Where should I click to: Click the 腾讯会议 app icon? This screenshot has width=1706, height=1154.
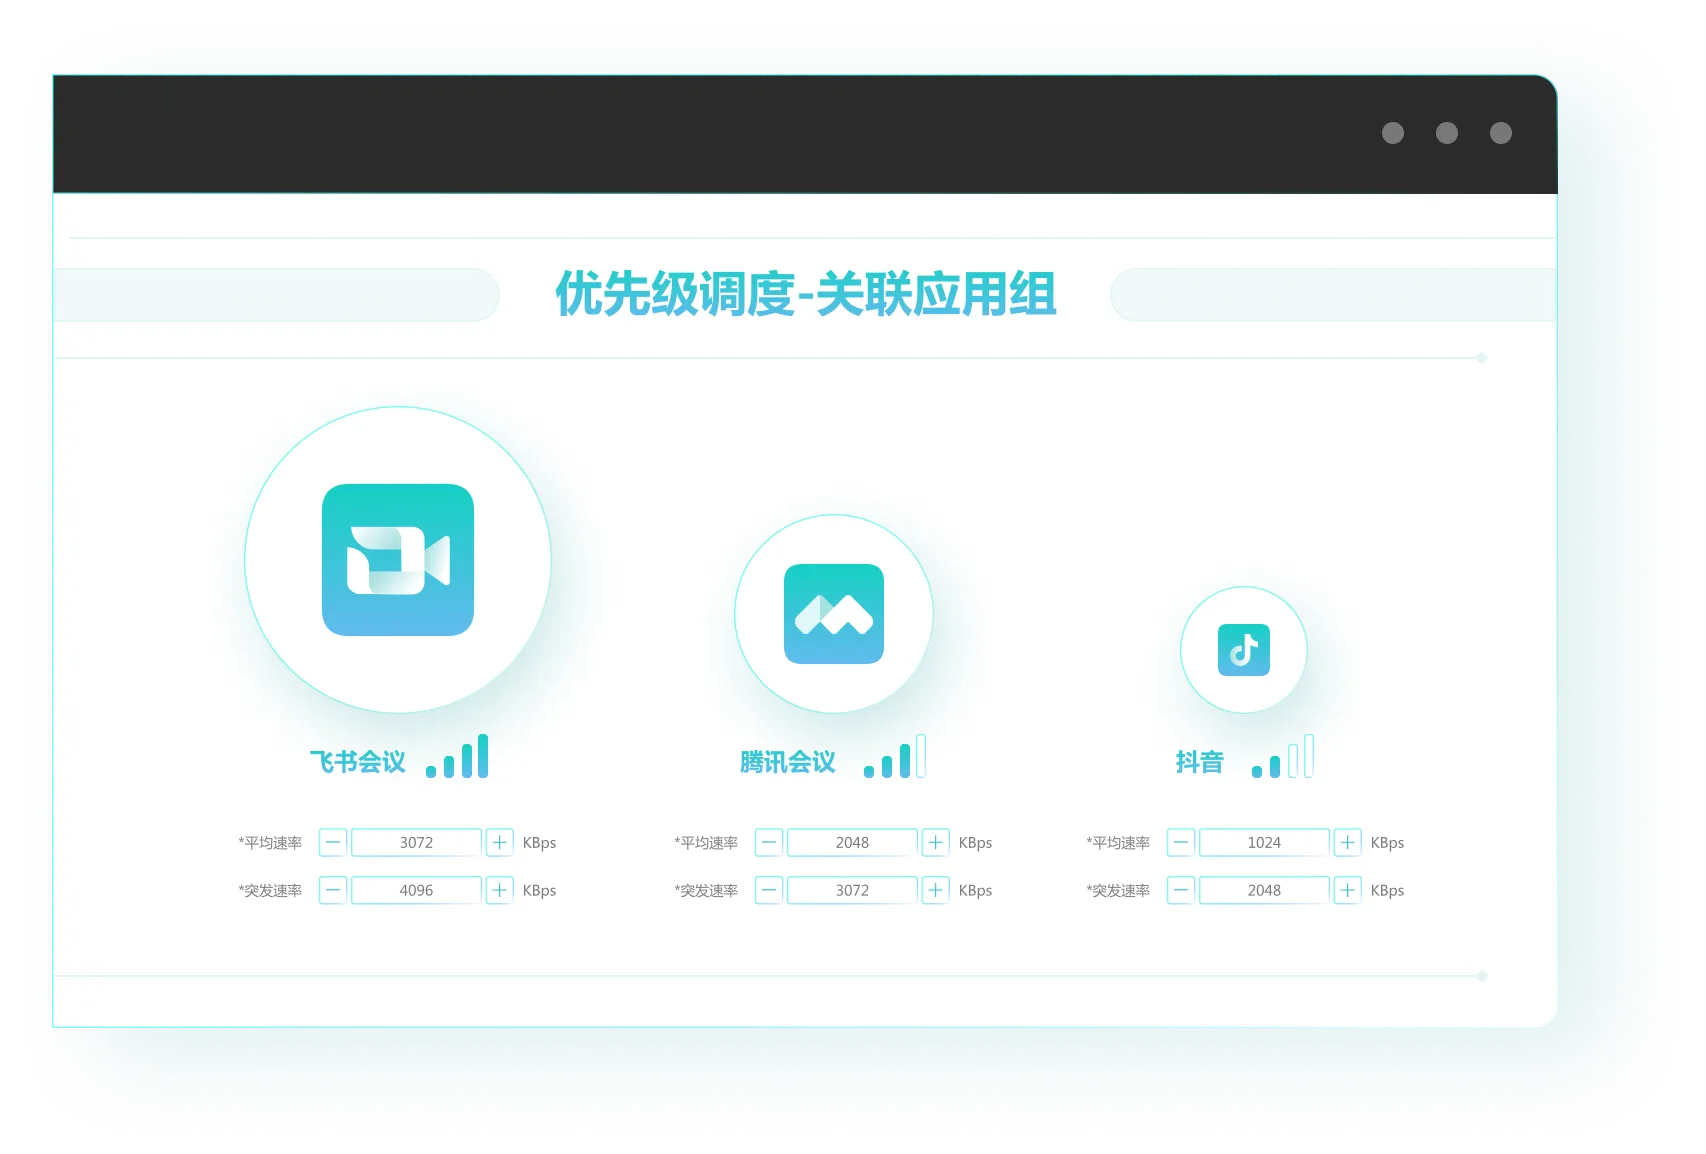click(x=834, y=614)
